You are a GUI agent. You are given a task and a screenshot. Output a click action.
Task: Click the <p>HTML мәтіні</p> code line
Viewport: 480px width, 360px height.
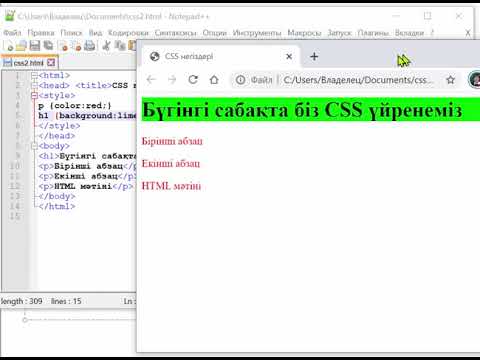pos(86,186)
